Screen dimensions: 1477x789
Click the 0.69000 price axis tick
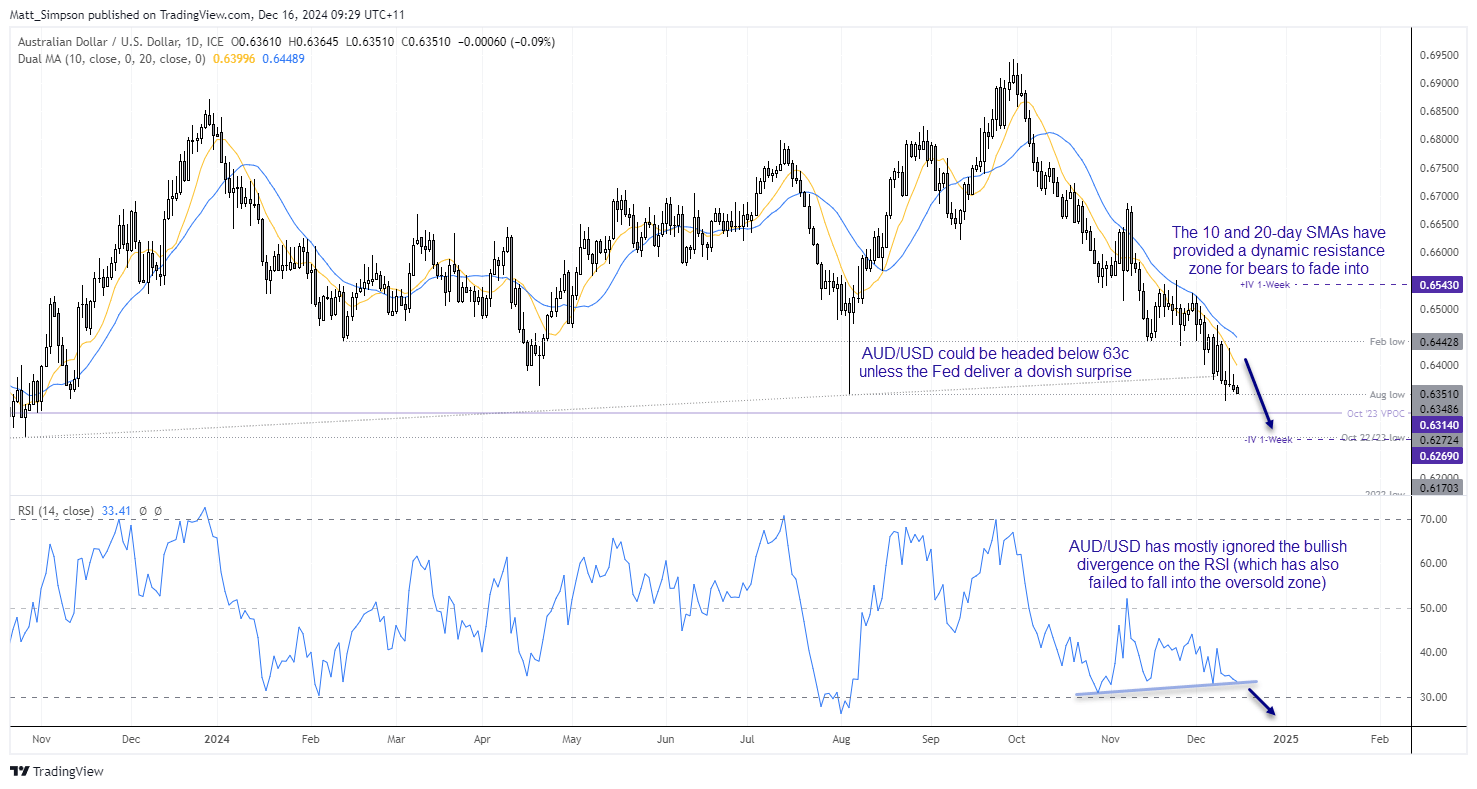pos(1440,83)
